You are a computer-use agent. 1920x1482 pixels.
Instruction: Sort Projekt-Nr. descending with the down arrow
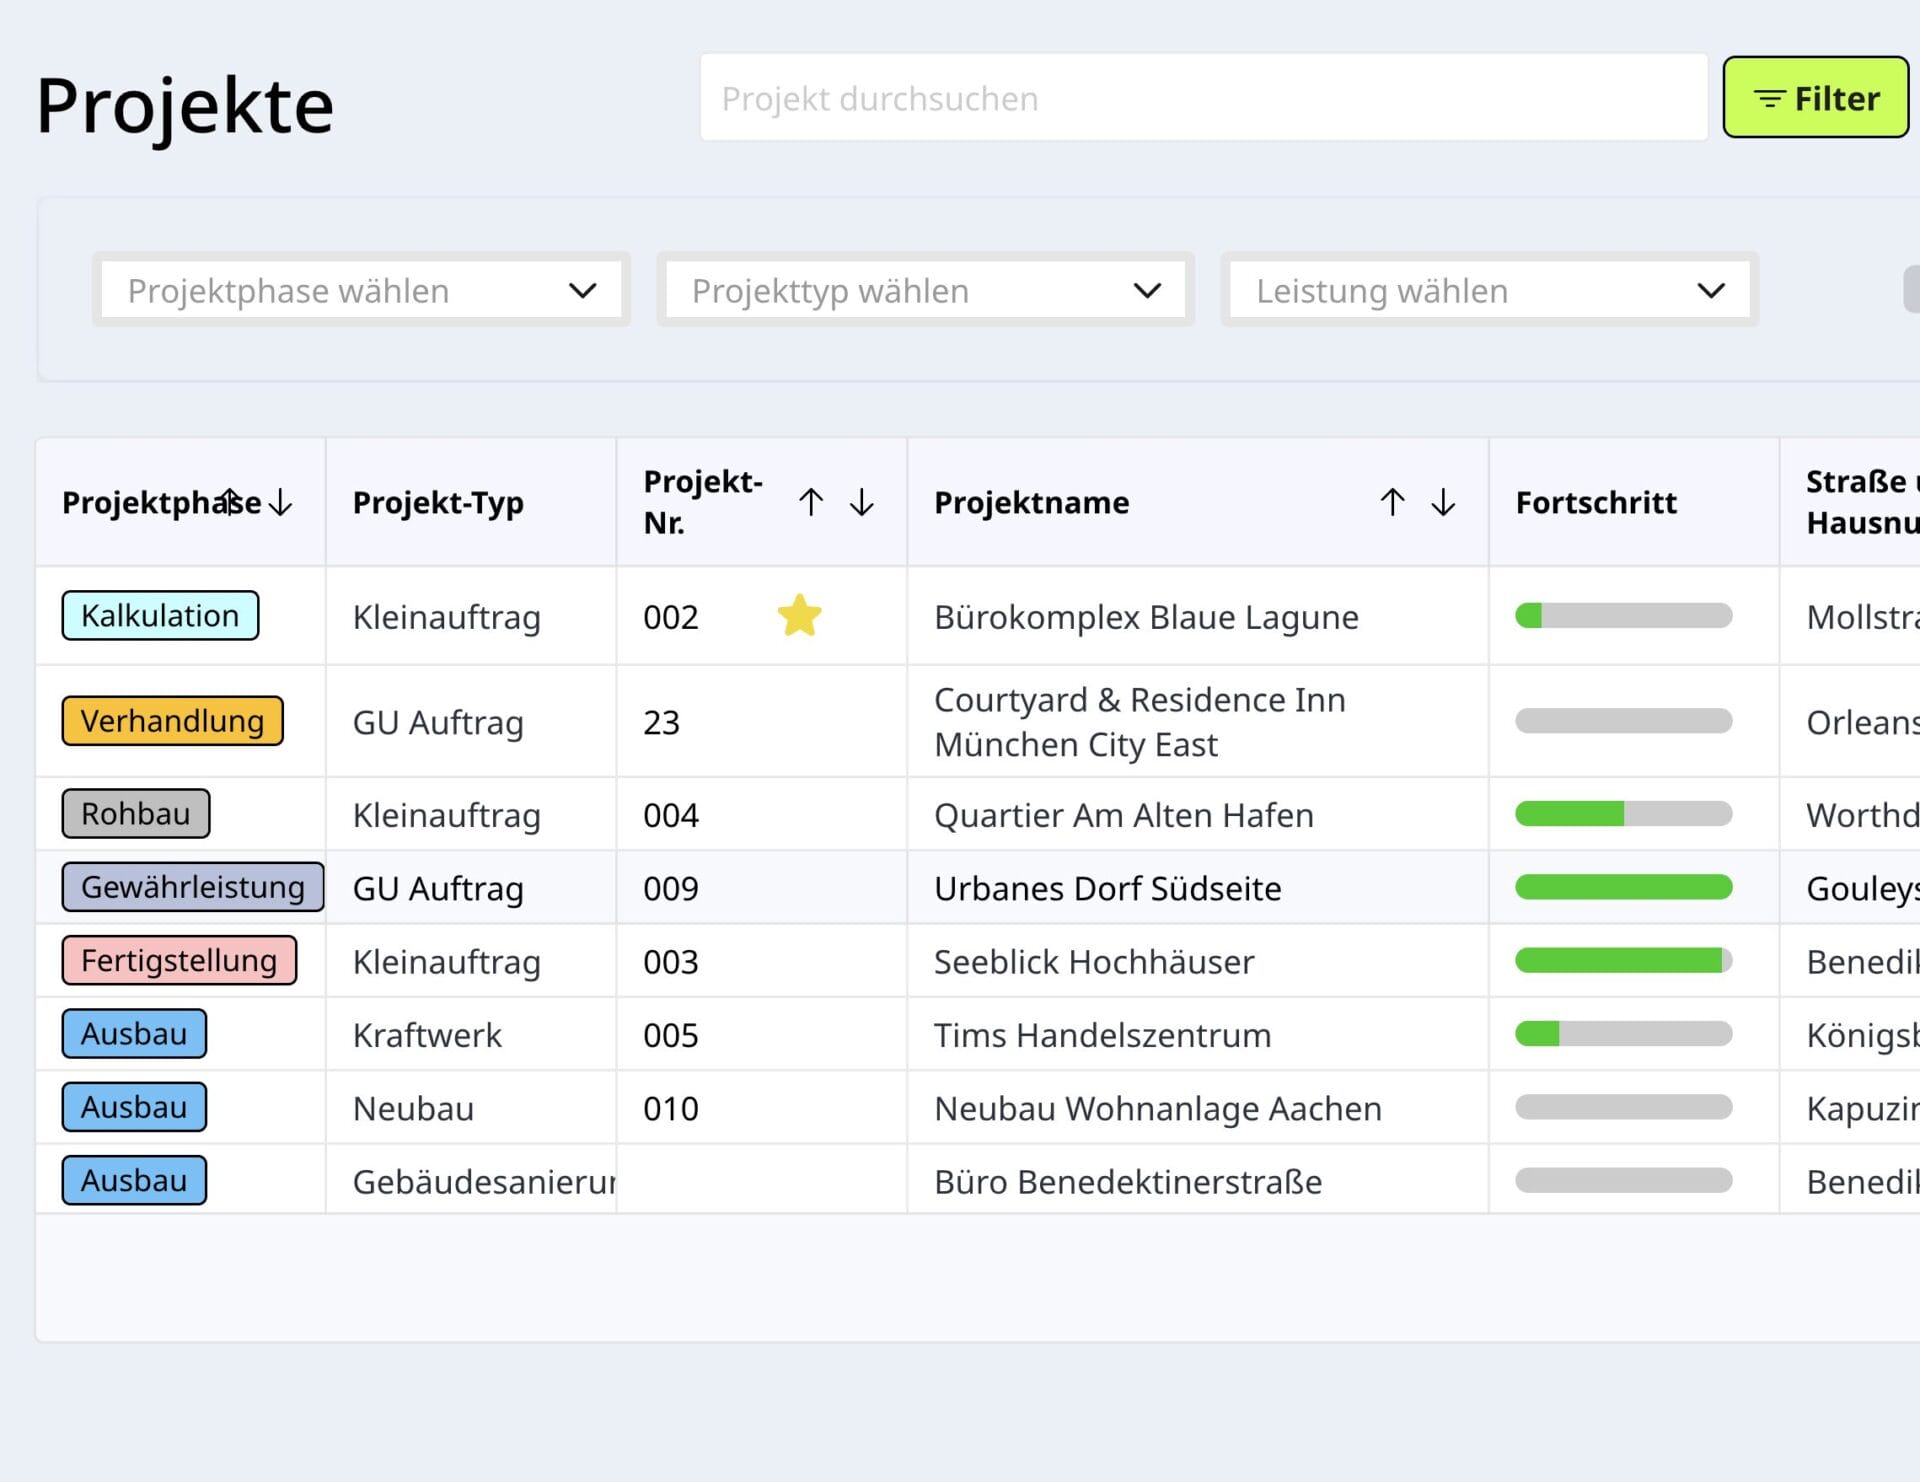coord(860,502)
